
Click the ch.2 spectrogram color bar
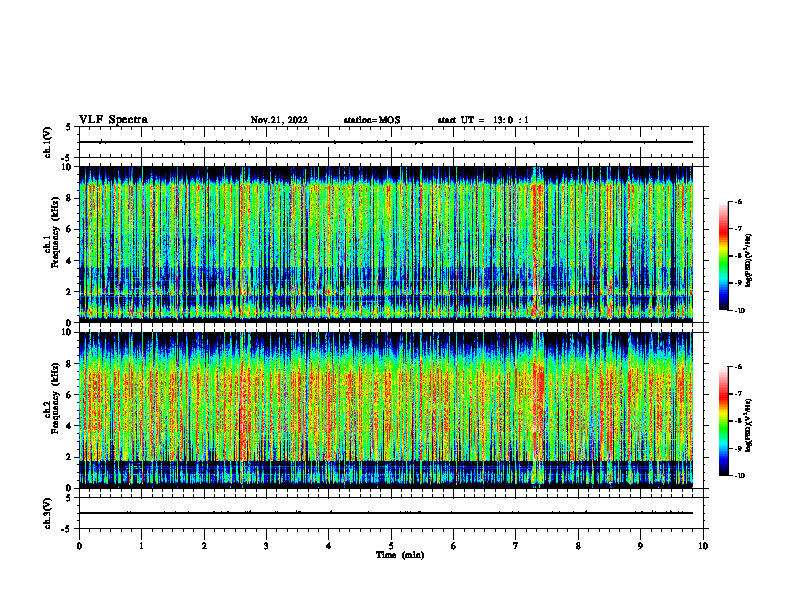(723, 421)
